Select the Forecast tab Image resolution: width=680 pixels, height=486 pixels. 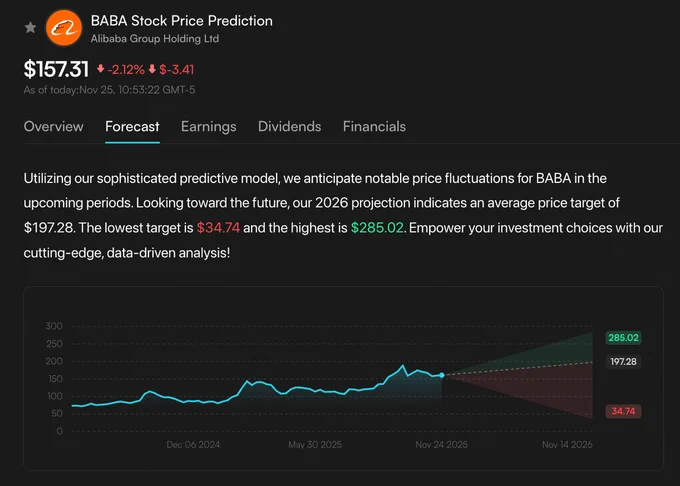[x=132, y=126]
